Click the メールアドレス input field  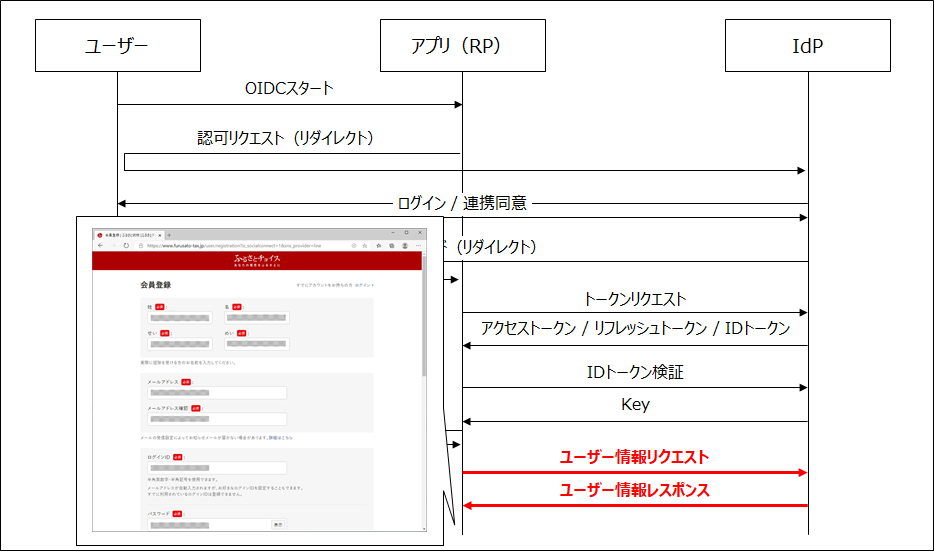217,393
